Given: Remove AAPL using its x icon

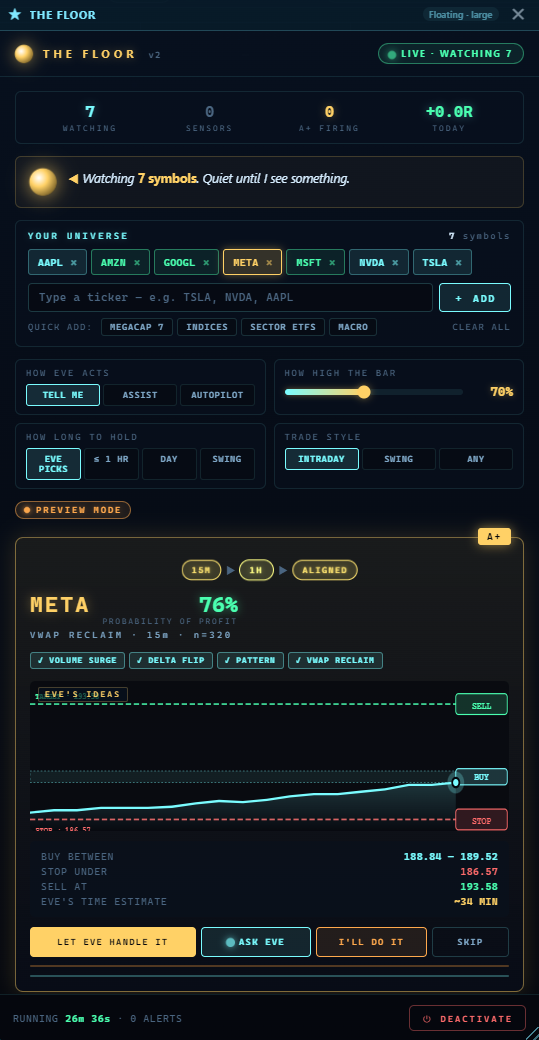Looking at the screenshot, I should 74,263.
